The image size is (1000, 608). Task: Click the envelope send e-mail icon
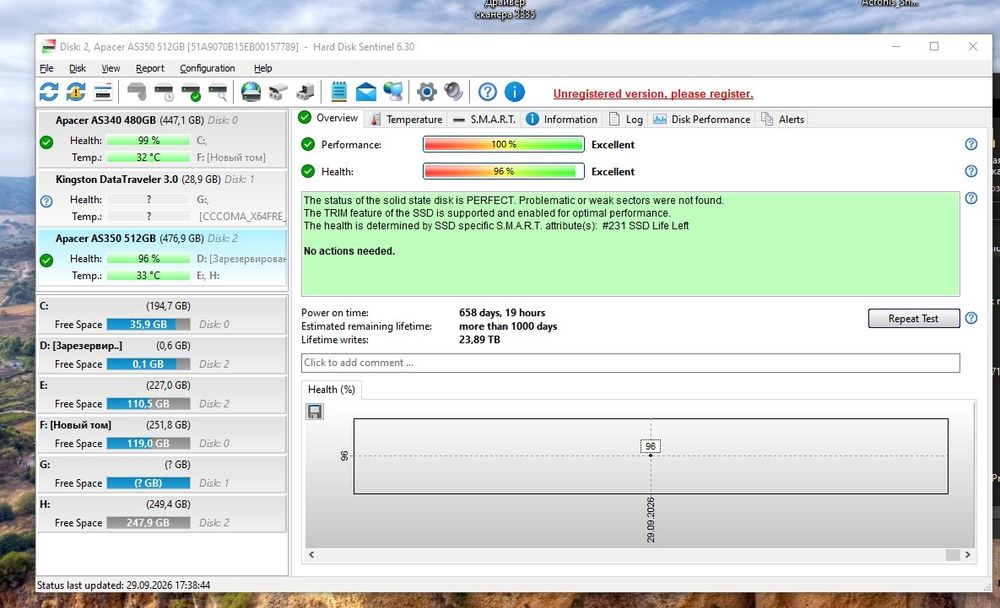click(x=365, y=92)
